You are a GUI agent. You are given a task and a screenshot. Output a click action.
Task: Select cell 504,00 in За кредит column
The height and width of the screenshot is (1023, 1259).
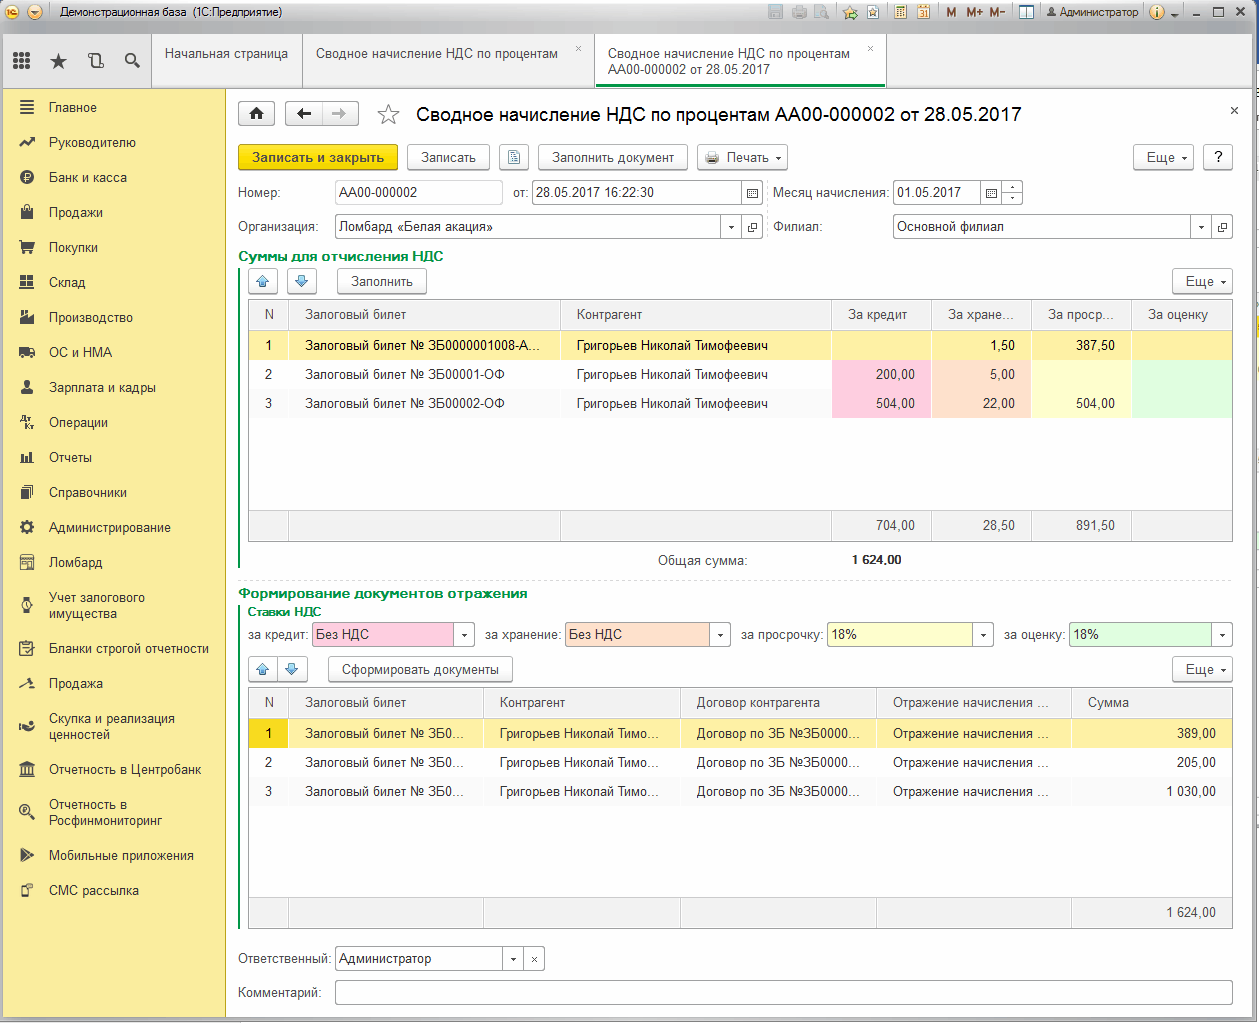881,404
